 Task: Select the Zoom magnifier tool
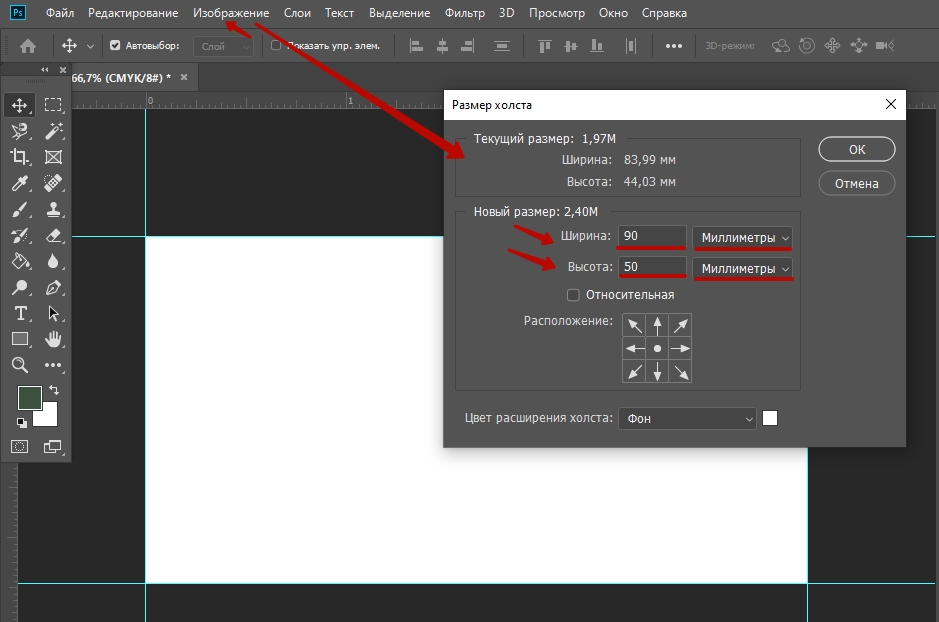(x=19, y=365)
